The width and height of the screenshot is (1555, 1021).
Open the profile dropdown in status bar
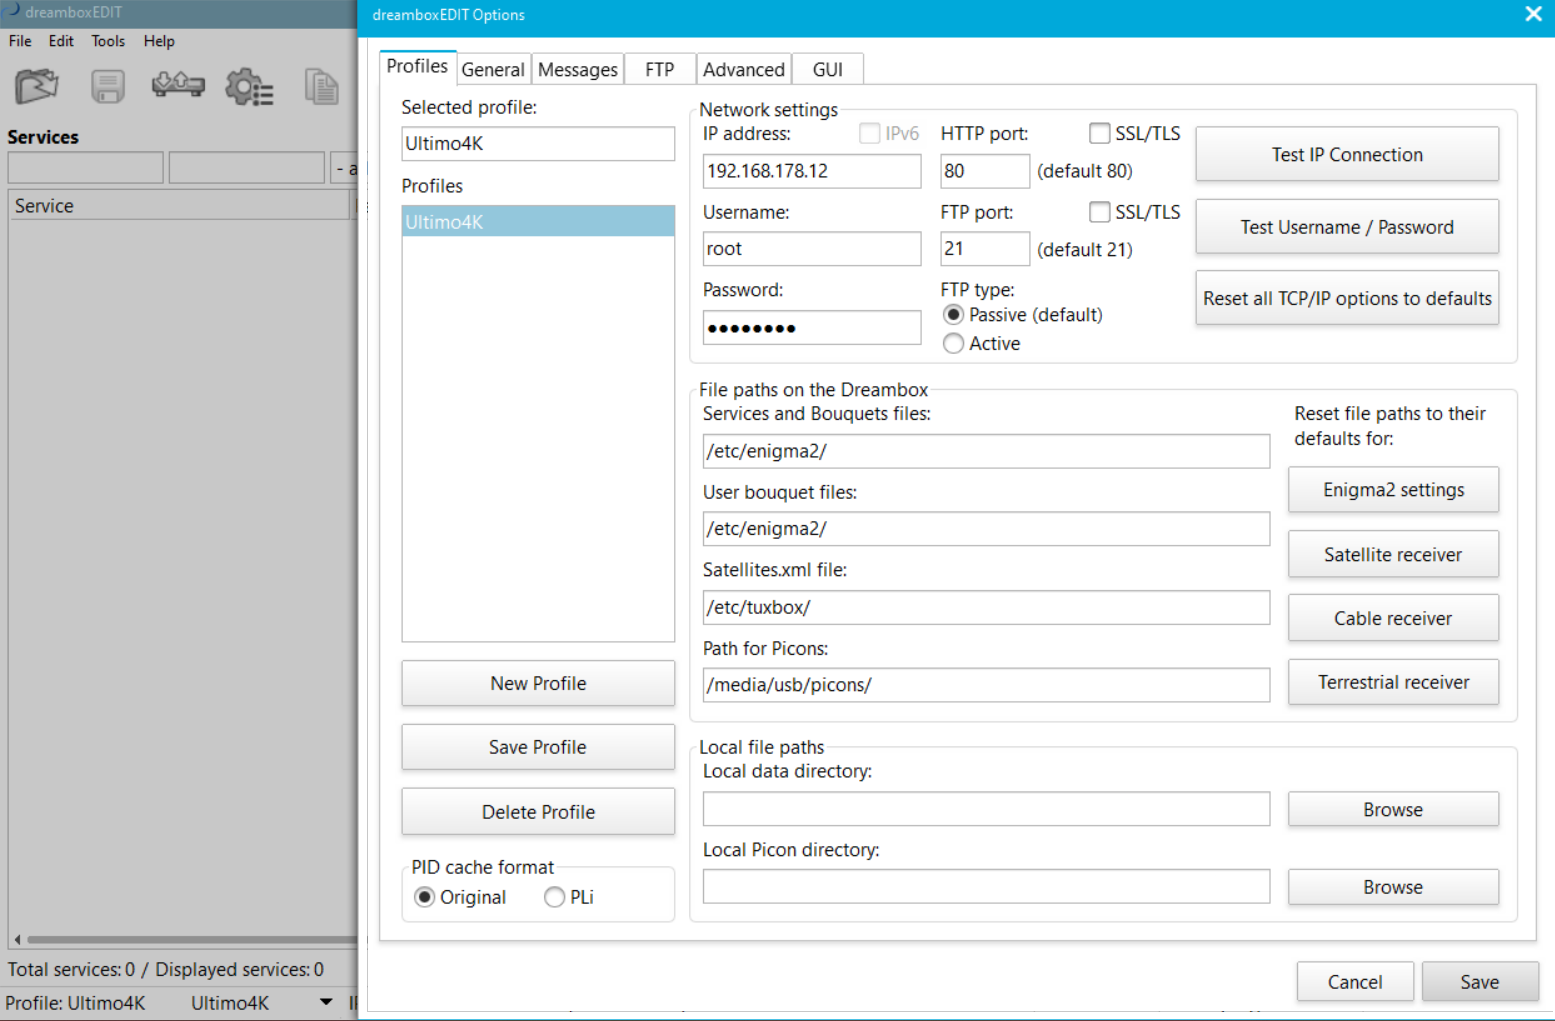[x=326, y=1002]
